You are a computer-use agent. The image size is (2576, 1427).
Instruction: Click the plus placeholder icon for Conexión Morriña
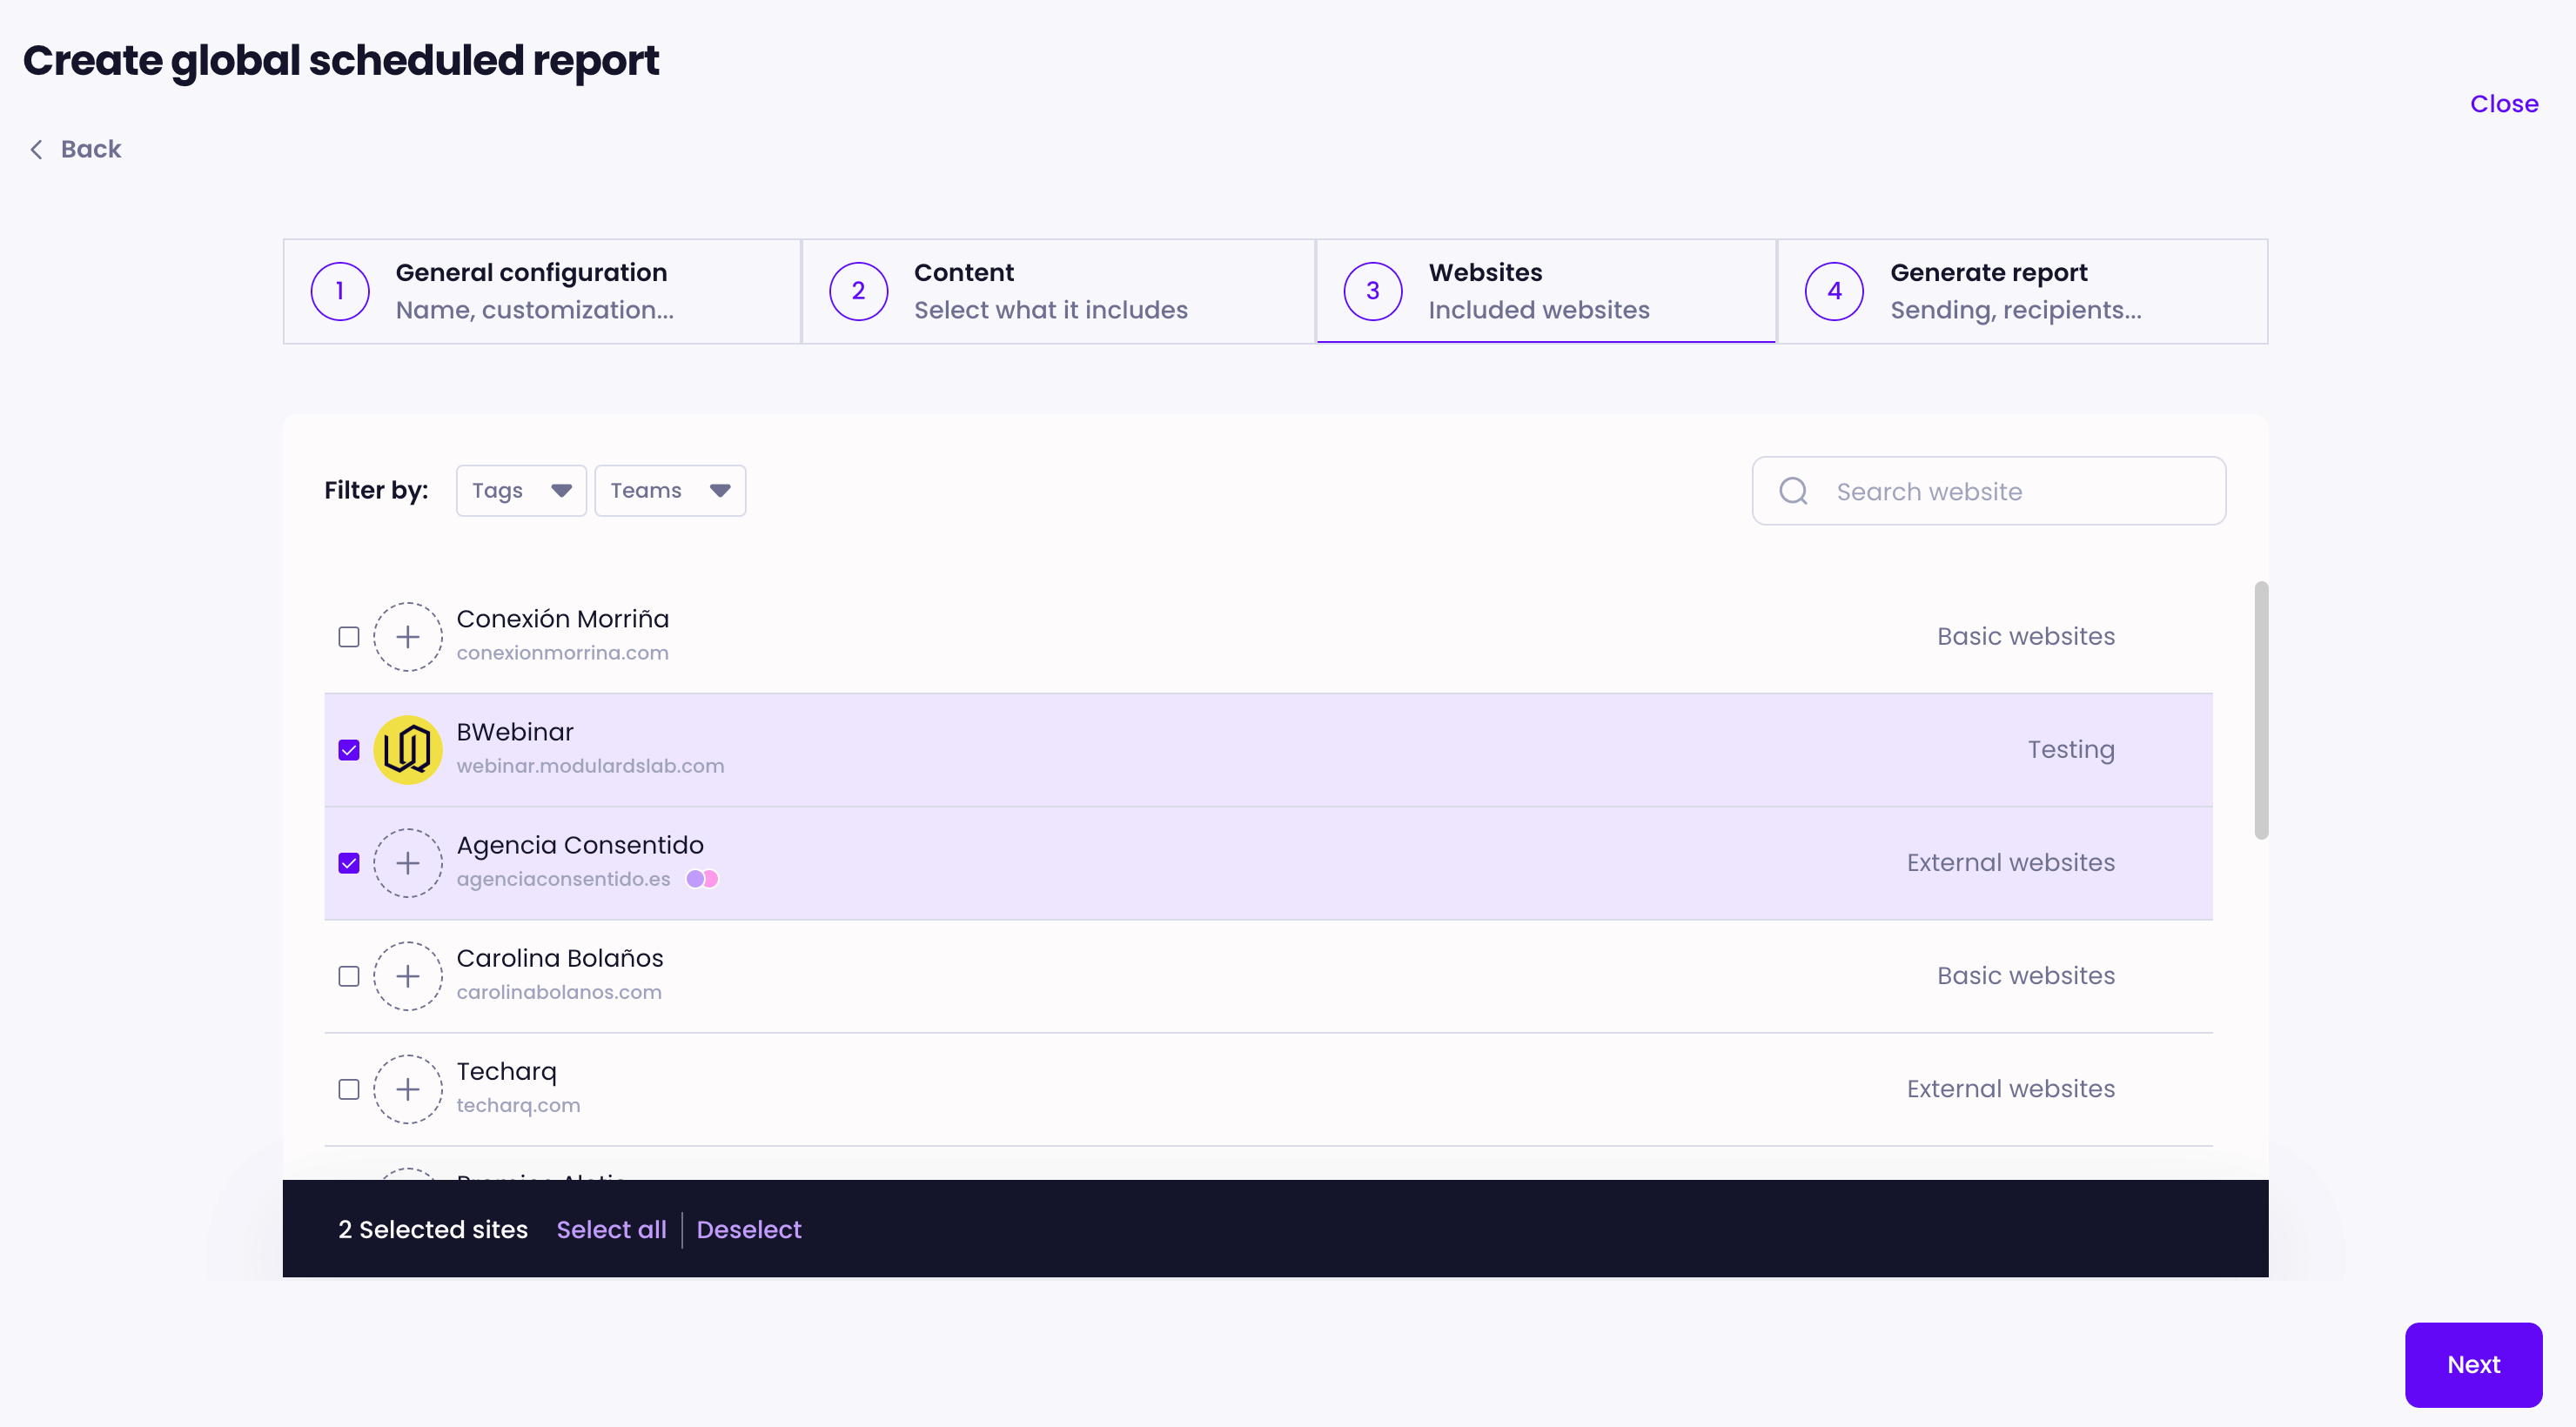tap(407, 636)
